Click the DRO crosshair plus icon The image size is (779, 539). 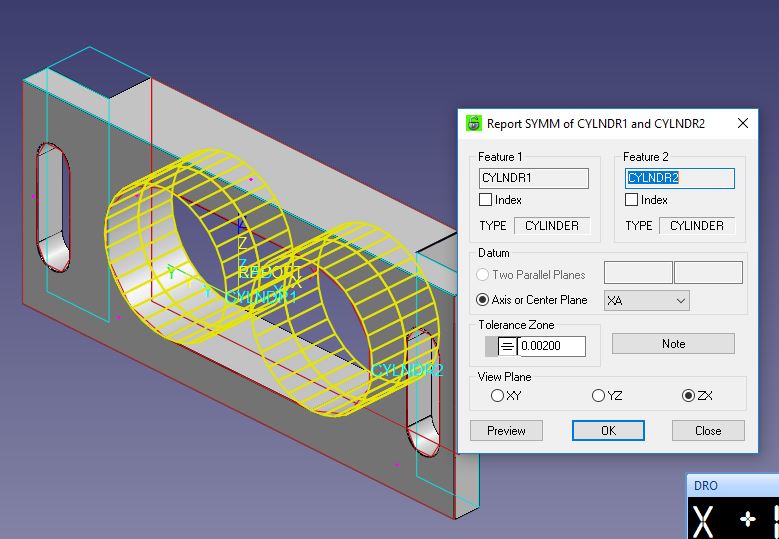click(x=748, y=519)
